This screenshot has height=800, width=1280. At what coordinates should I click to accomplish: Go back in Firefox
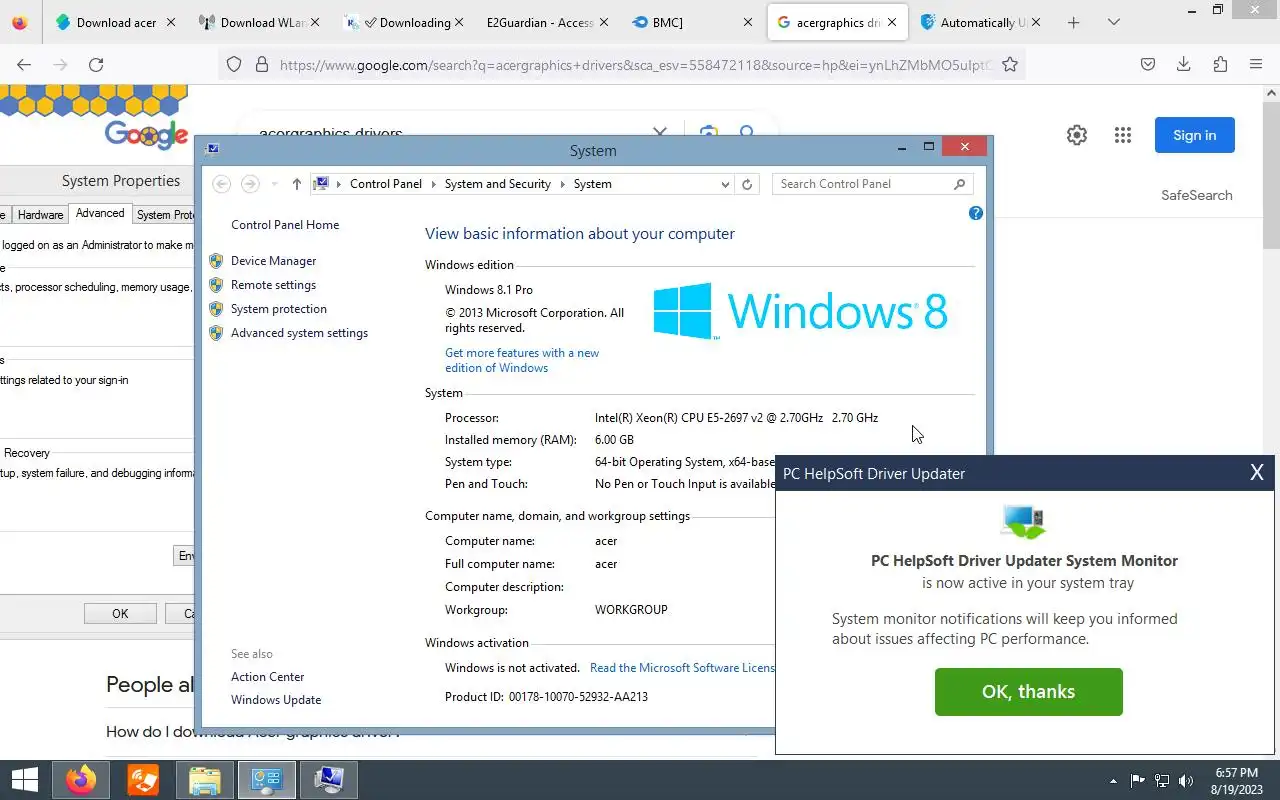pyautogui.click(x=24, y=64)
